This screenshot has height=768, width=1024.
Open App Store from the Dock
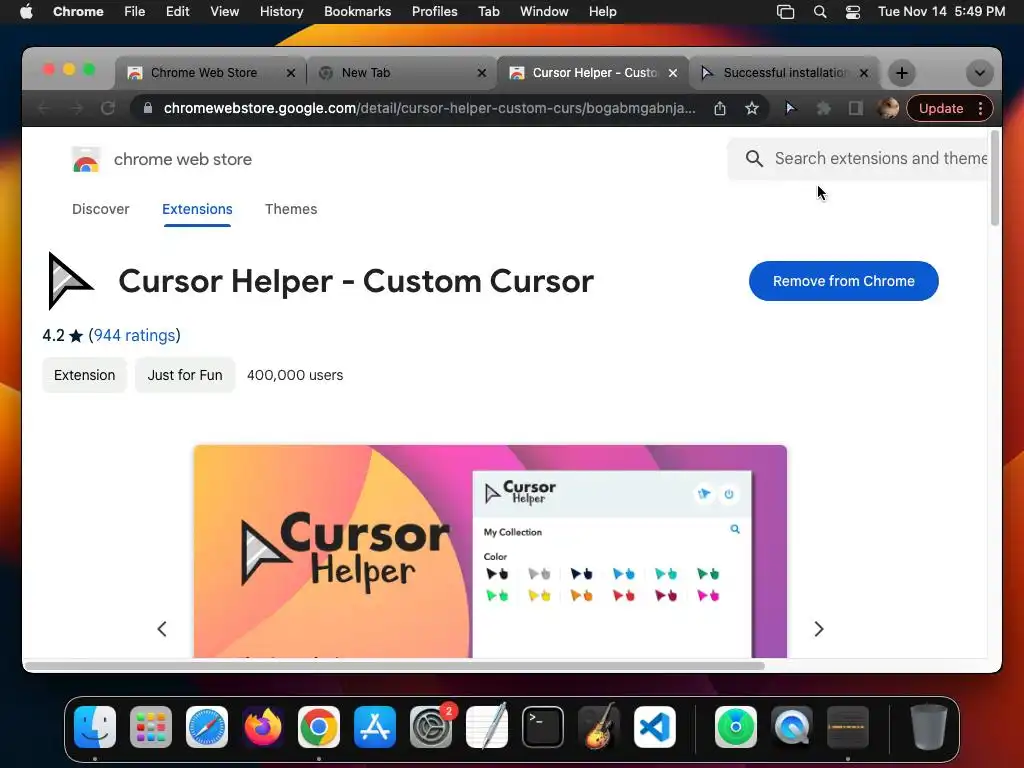(375, 726)
